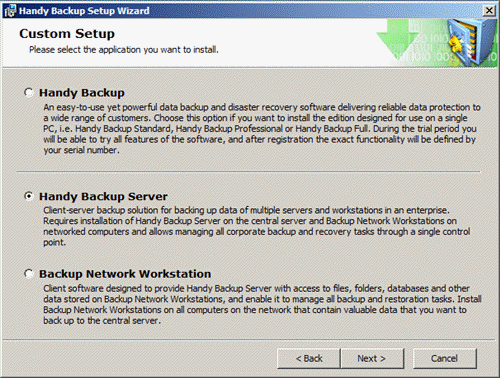The height and width of the screenshot is (378, 500).
Task: Cancel the setup wizard
Action: [445, 358]
